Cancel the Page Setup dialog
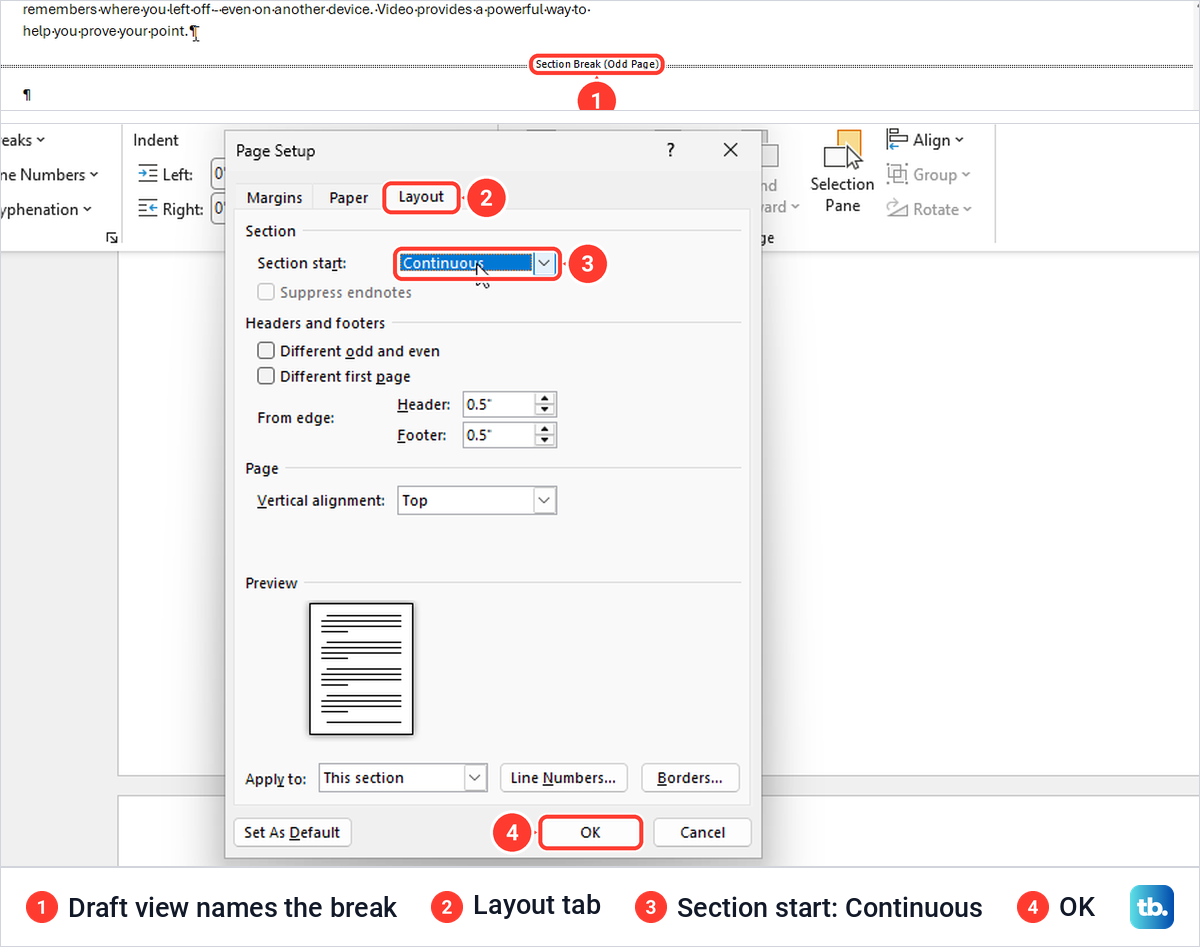 pyautogui.click(x=702, y=832)
